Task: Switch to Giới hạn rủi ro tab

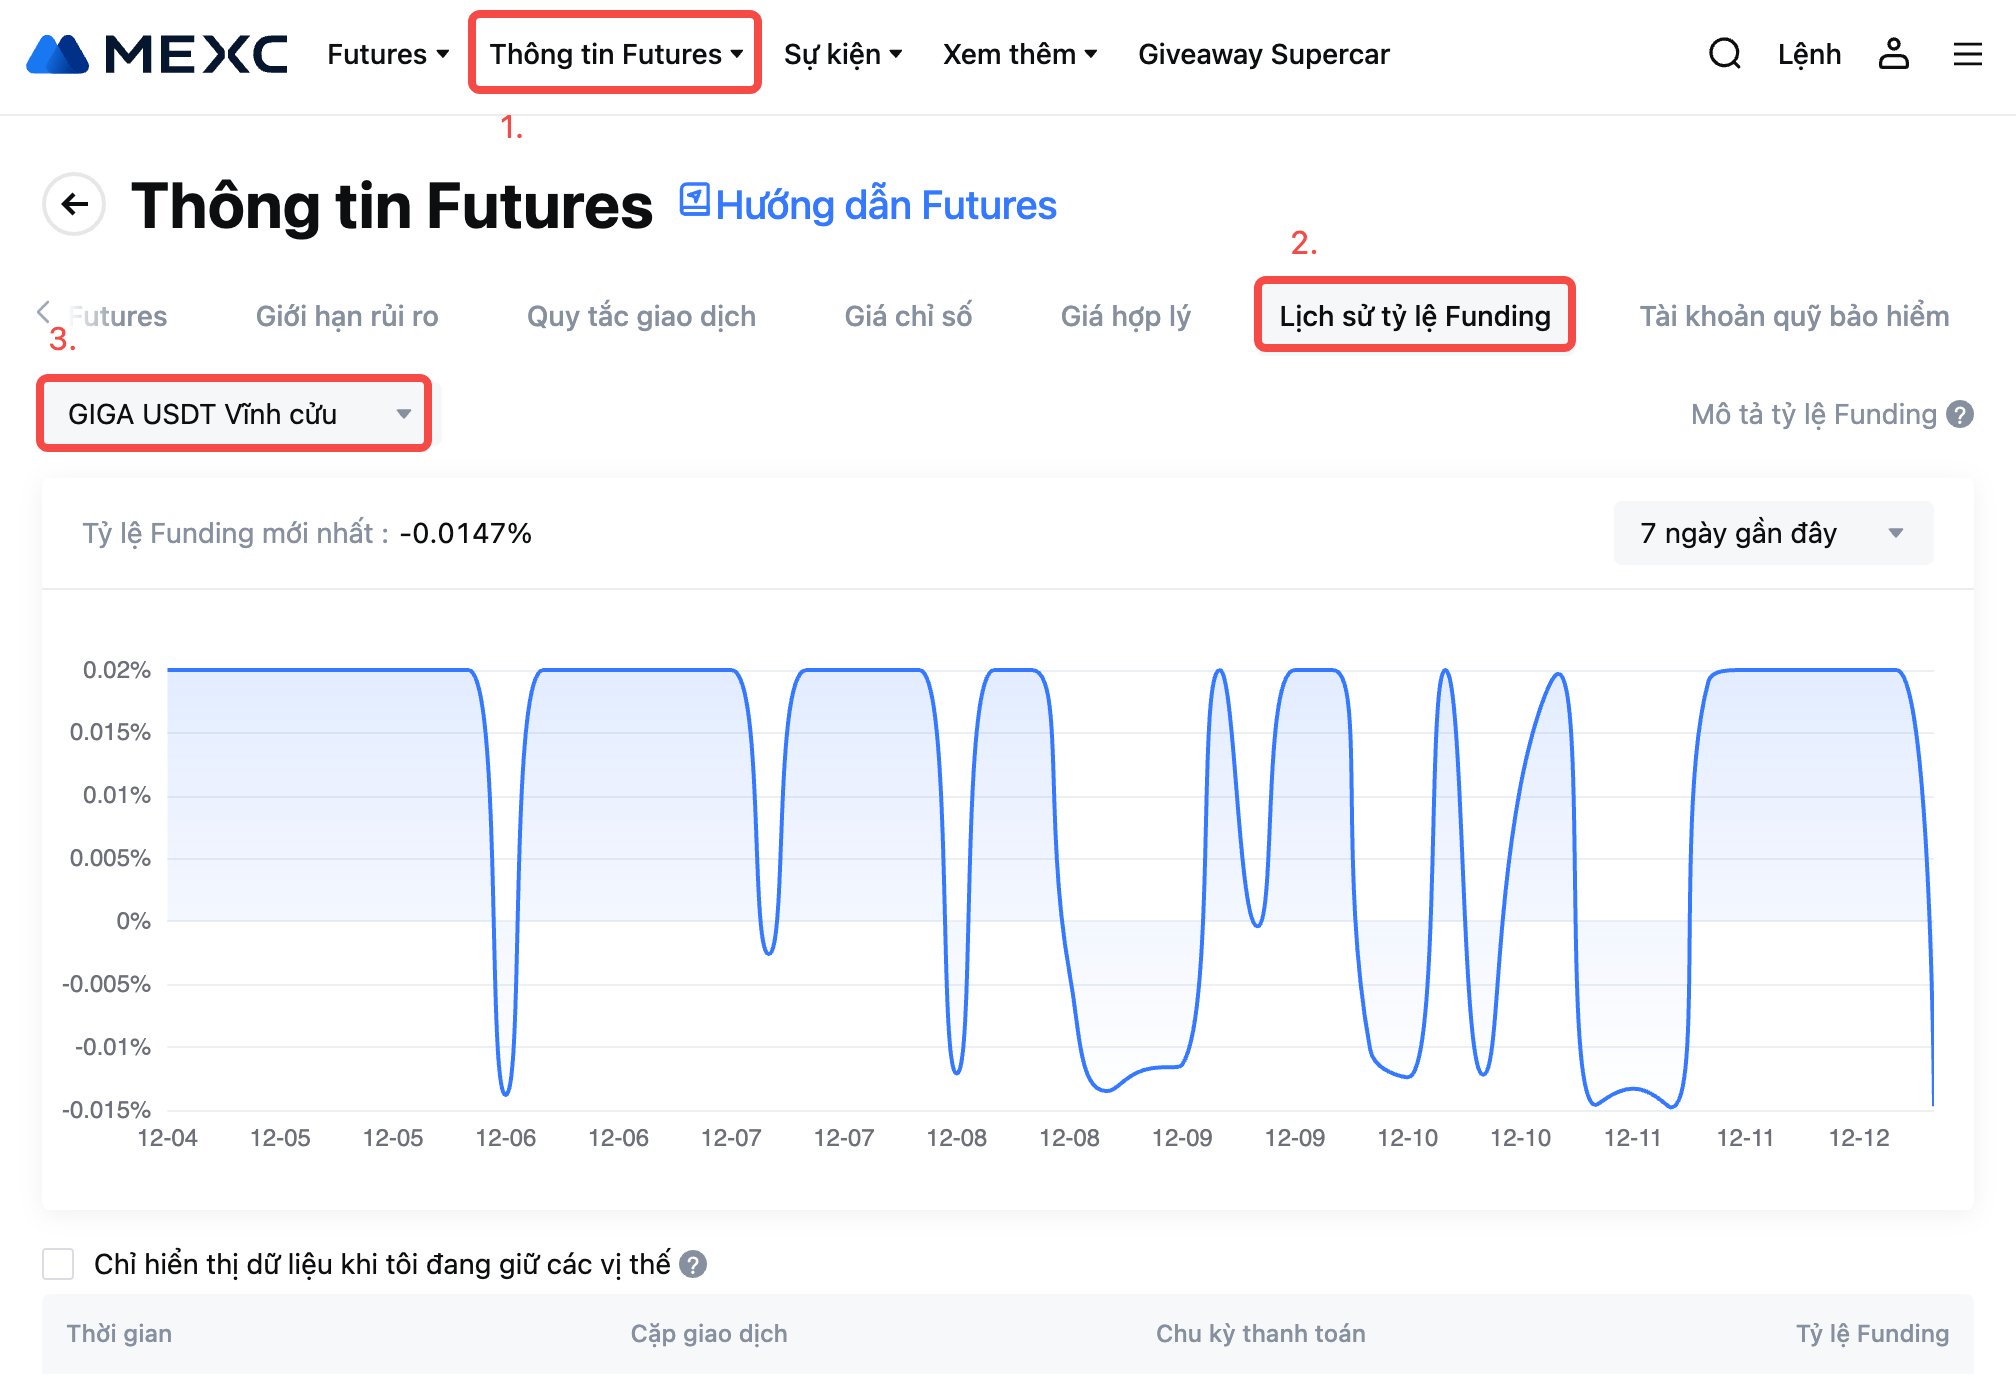Action: (x=347, y=316)
